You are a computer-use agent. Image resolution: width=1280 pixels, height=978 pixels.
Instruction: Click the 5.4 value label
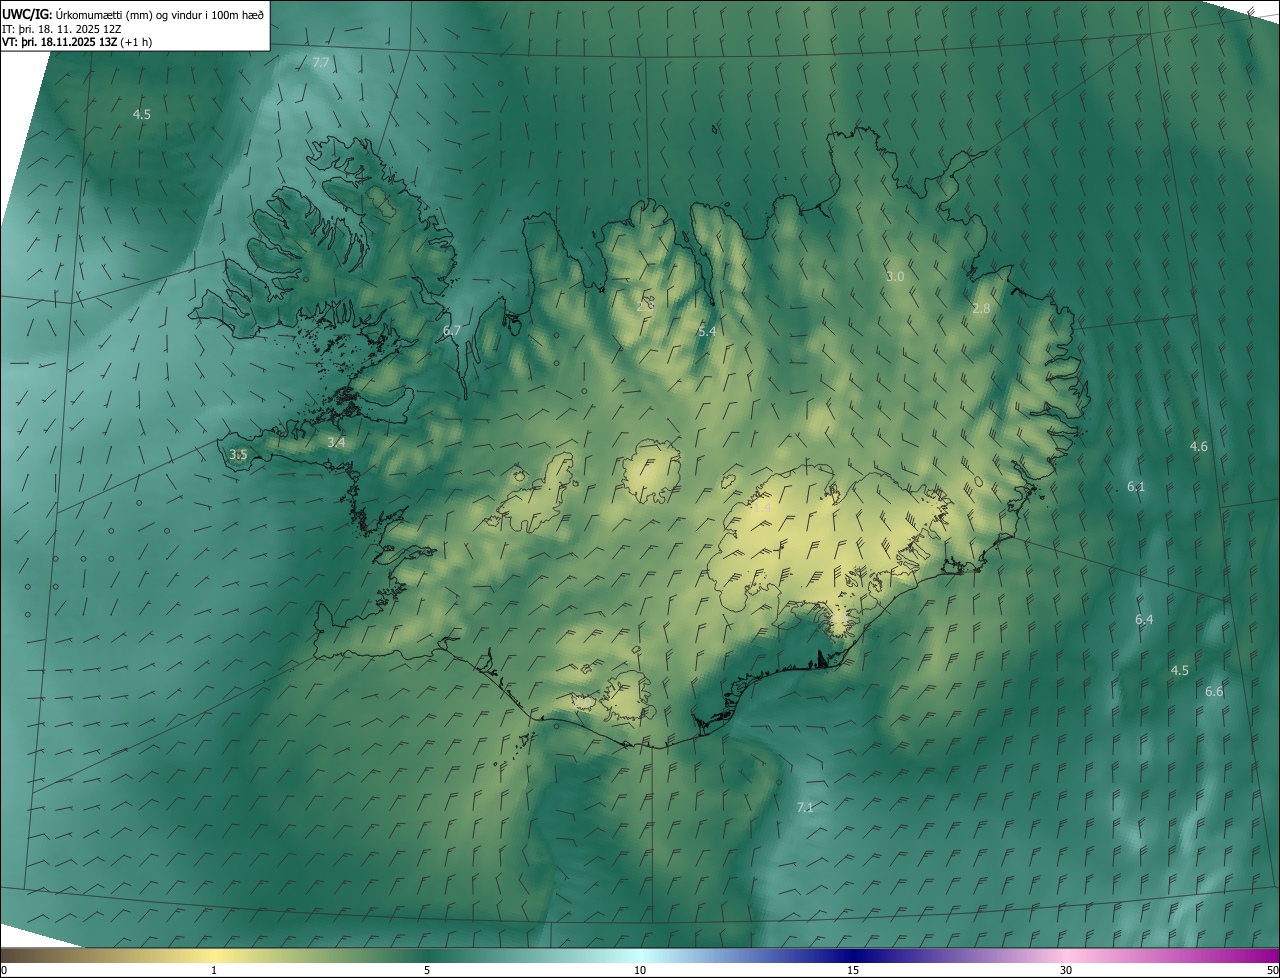(707, 331)
